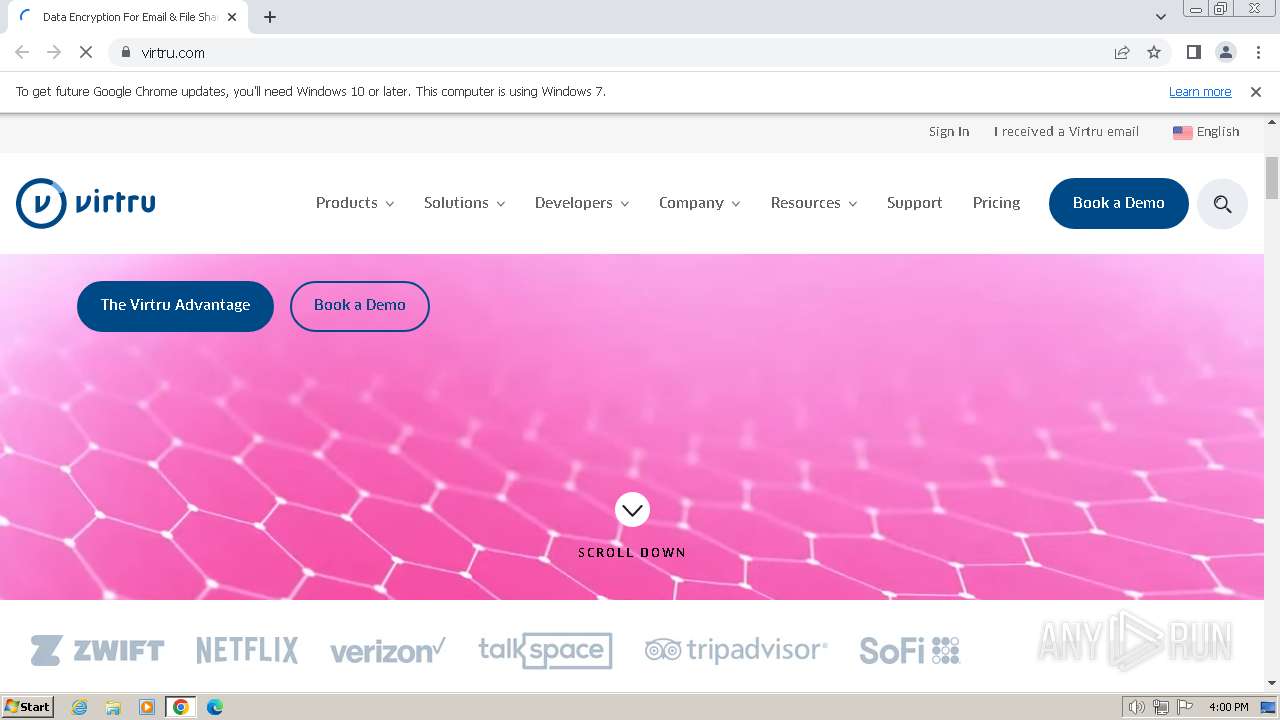Expand the Products menu
This screenshot has width=1280, height=720.
point(355,203)
